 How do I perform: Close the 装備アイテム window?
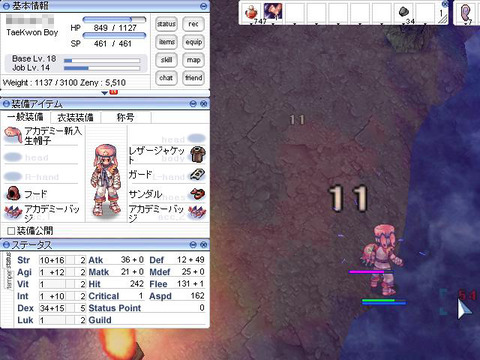(x=203, y=104)
